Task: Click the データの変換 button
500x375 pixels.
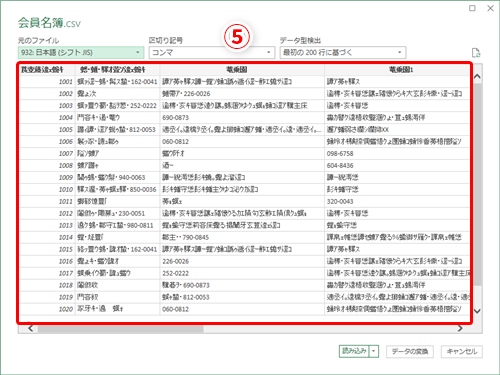Action: point(410,351)
